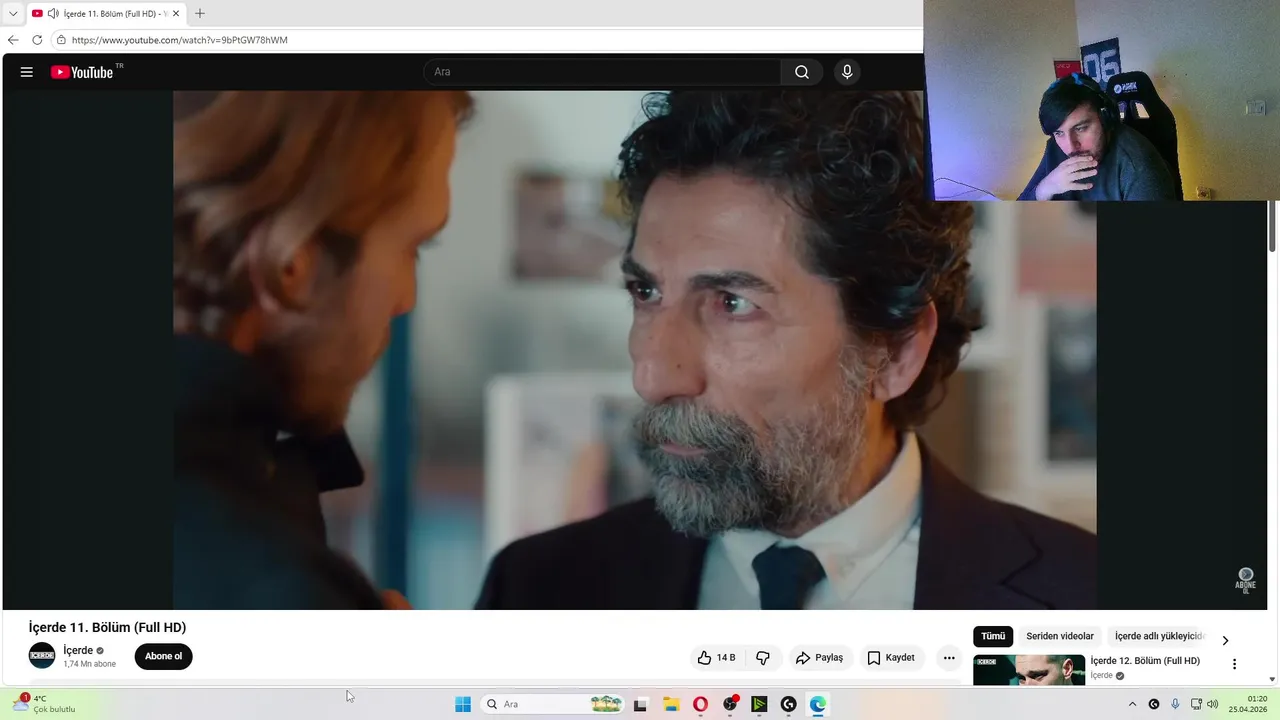1280x720 pixels.
Task: Open Microsoft Edge from taskbar
Action: (818, 705)
